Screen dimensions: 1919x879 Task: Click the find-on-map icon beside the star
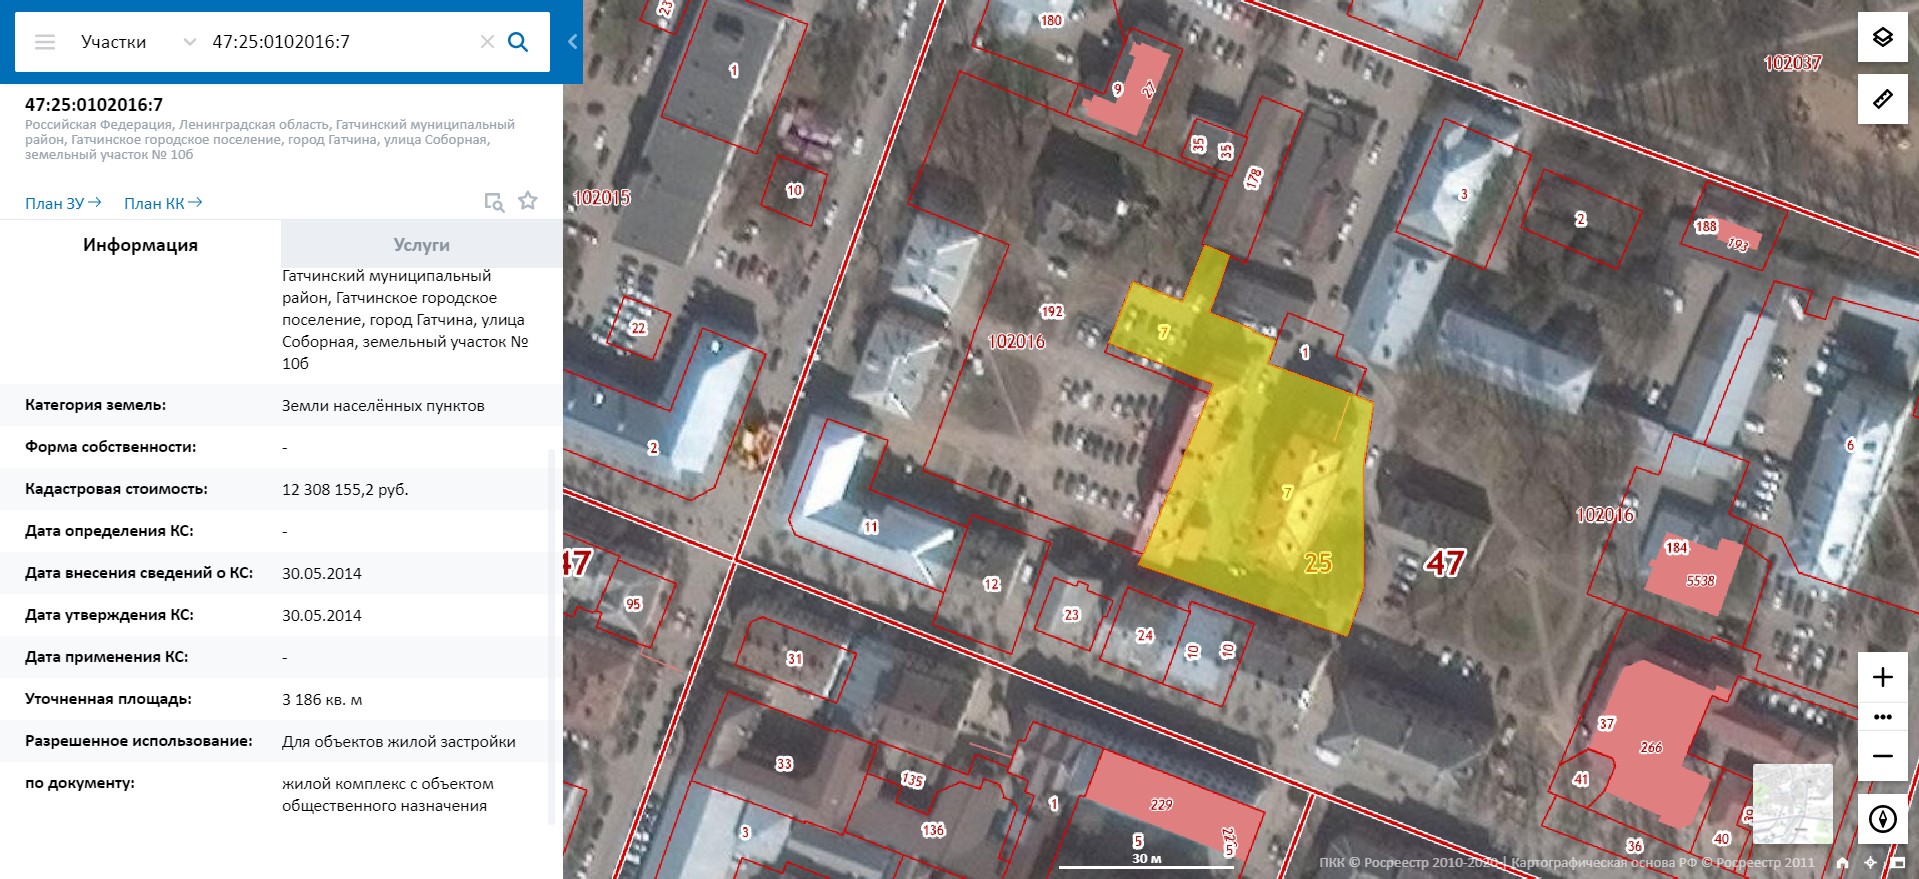click(x=494, y=202)
